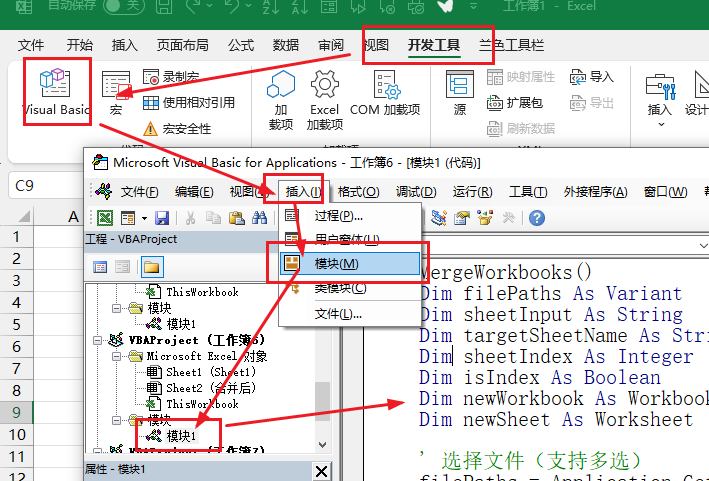Switch to the 文件 ribbon tab
Image resolution: width=709 pixels, height=481 pixels.
pyautogui.click(x=31, y=45)
